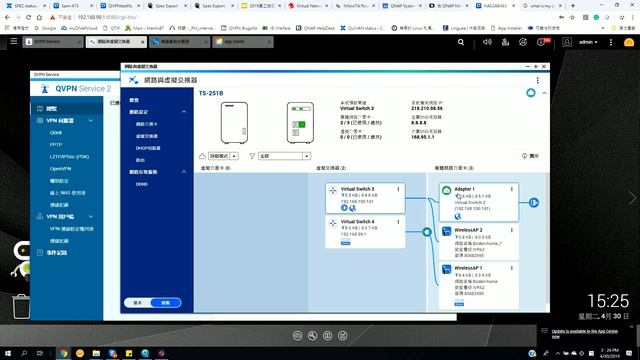Open File Explorer in the Windows taskbar
Screen dimensions: 640x360
[x=96, y=353]
